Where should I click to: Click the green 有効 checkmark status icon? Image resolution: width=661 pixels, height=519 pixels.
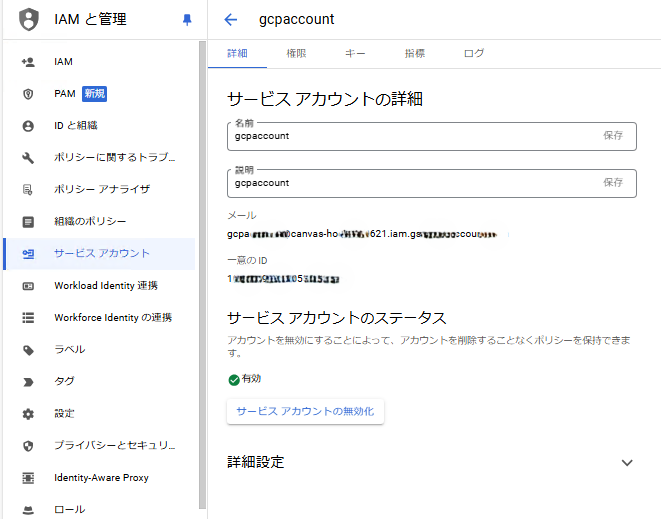pos(234,380)
